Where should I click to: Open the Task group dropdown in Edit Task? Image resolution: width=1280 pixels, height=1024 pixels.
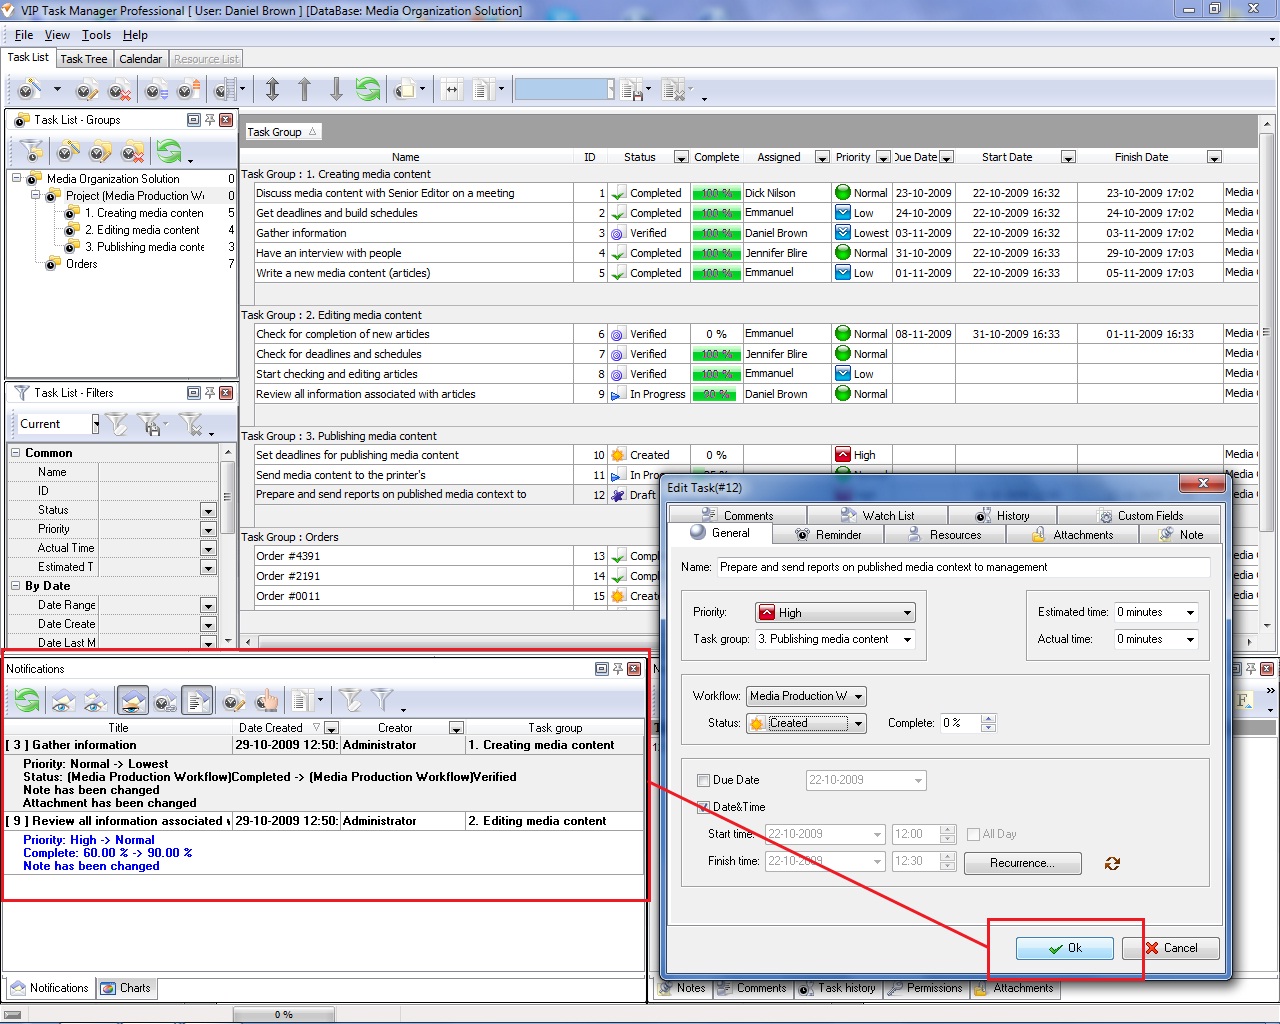tap(907, 640)
